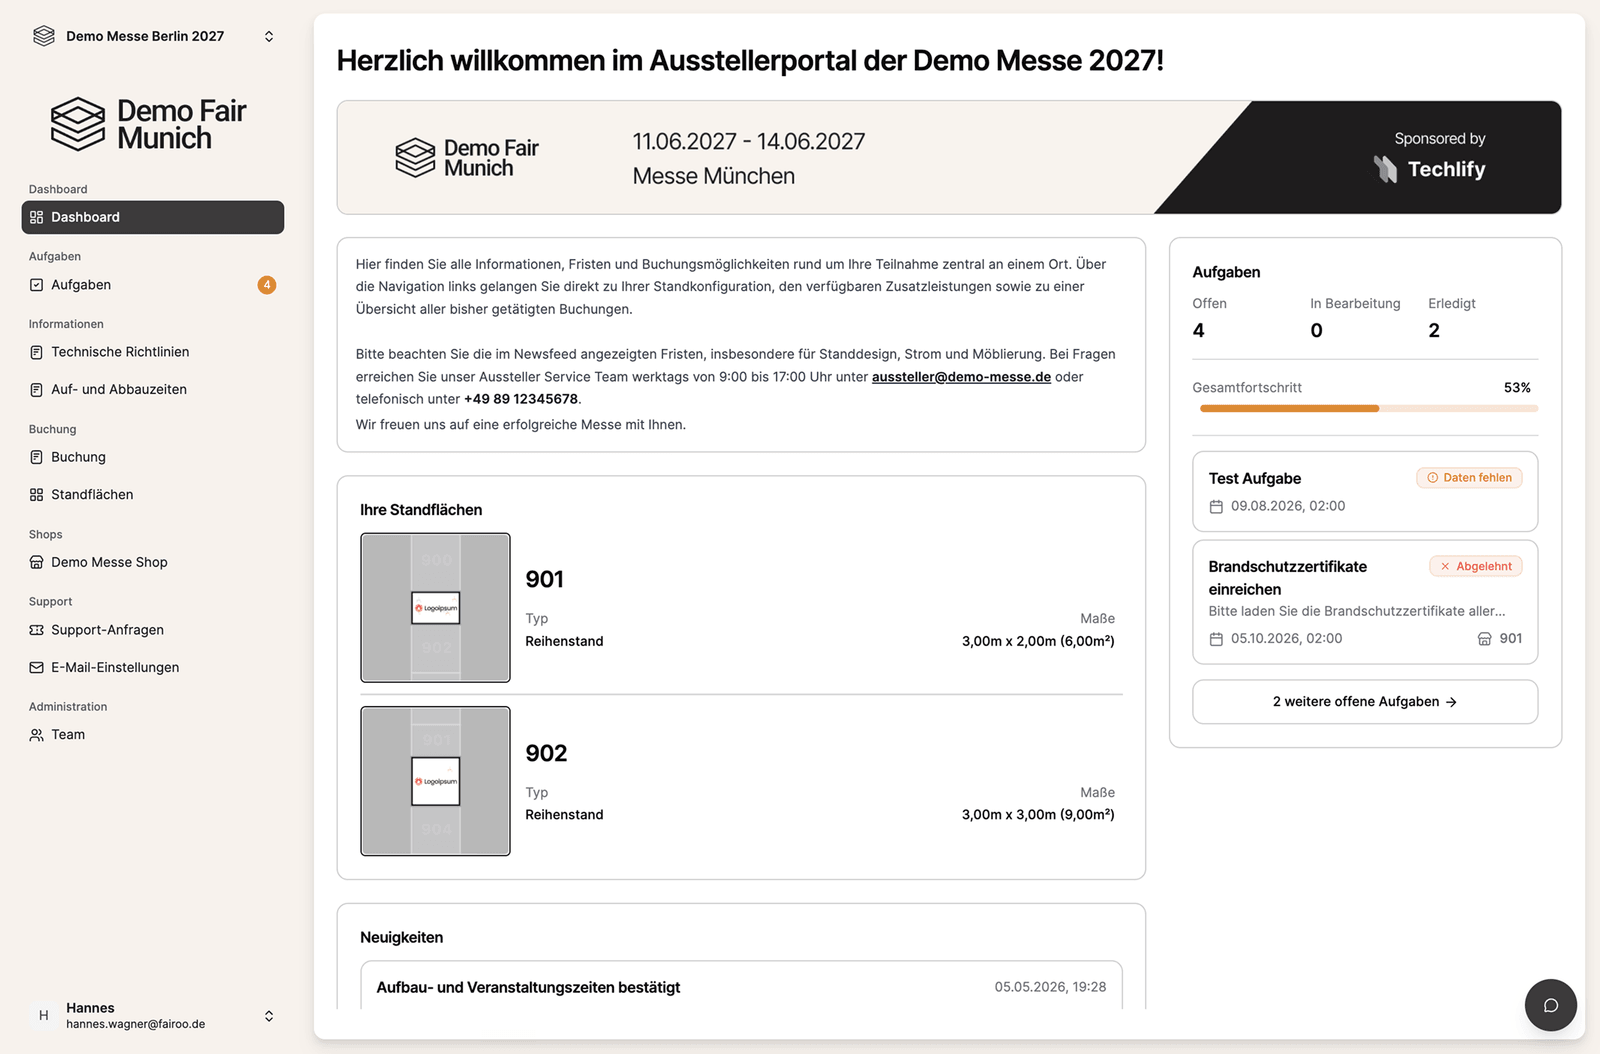Open the chat bubble floating button
This screenshot has width=1600, height=1054.
[x=1550, y=1005]
